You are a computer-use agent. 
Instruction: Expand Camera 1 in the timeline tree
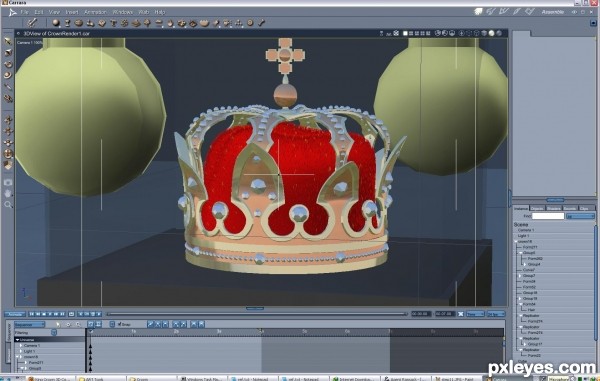point(21,345)
